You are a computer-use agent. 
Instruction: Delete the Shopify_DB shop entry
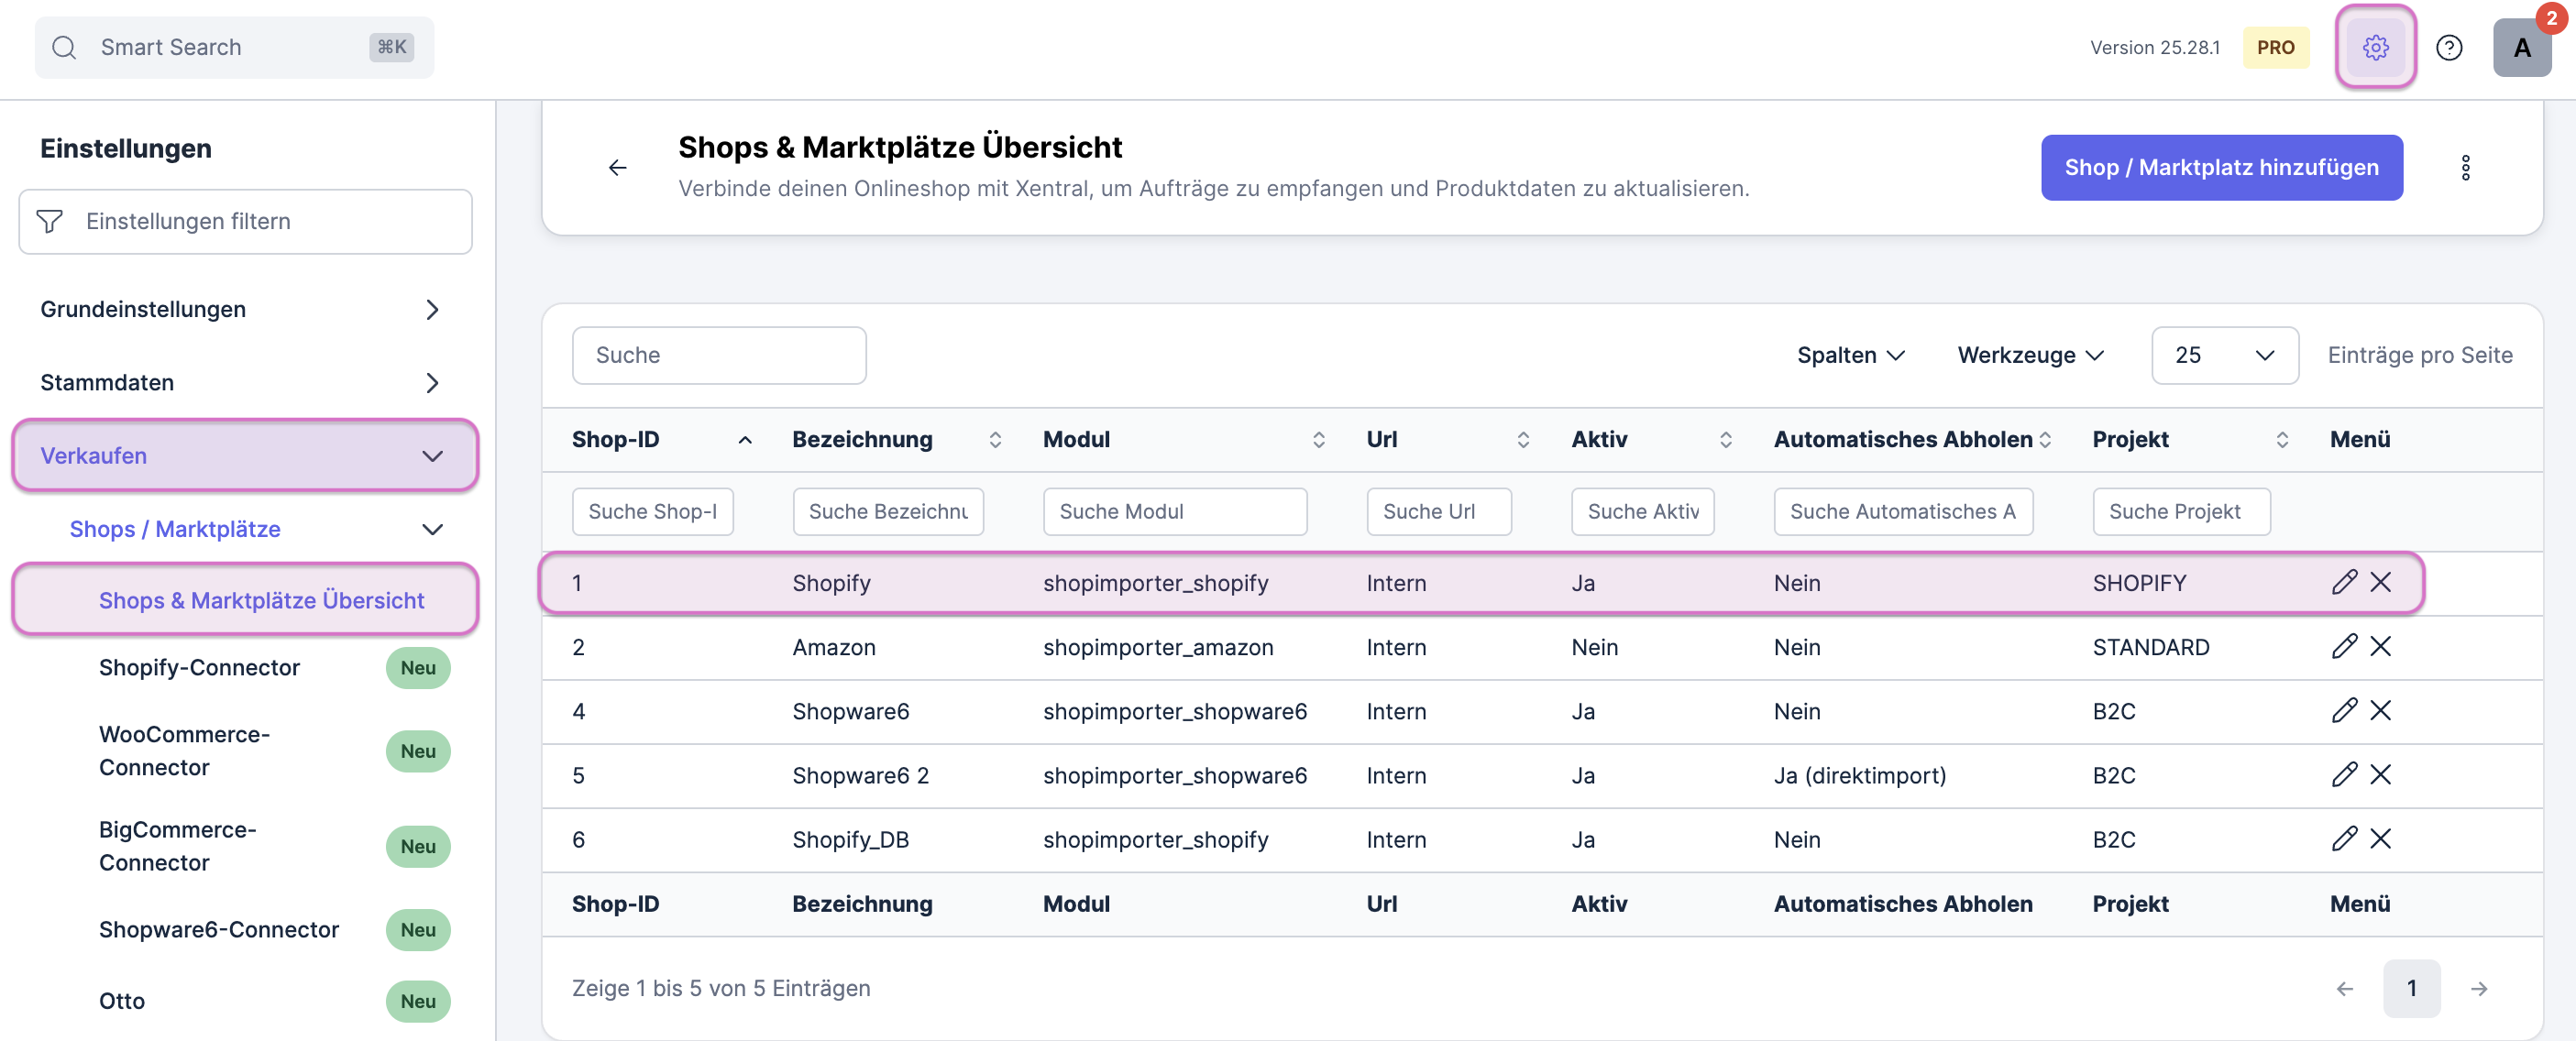pyautogui.click(x=2381, y=838)
